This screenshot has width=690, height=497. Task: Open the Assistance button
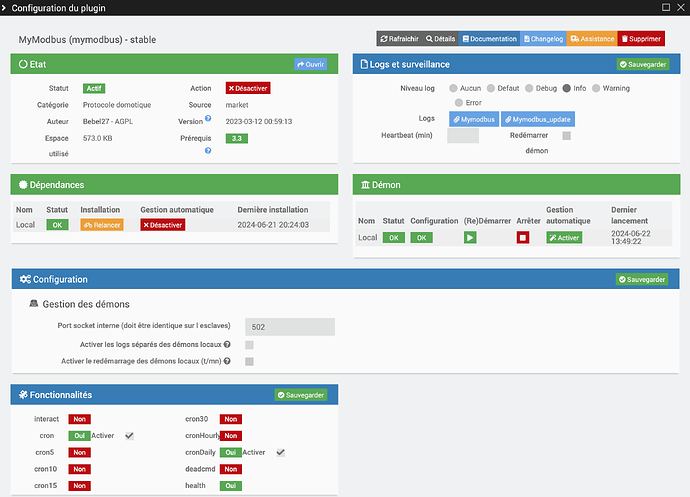pos(592,39)
